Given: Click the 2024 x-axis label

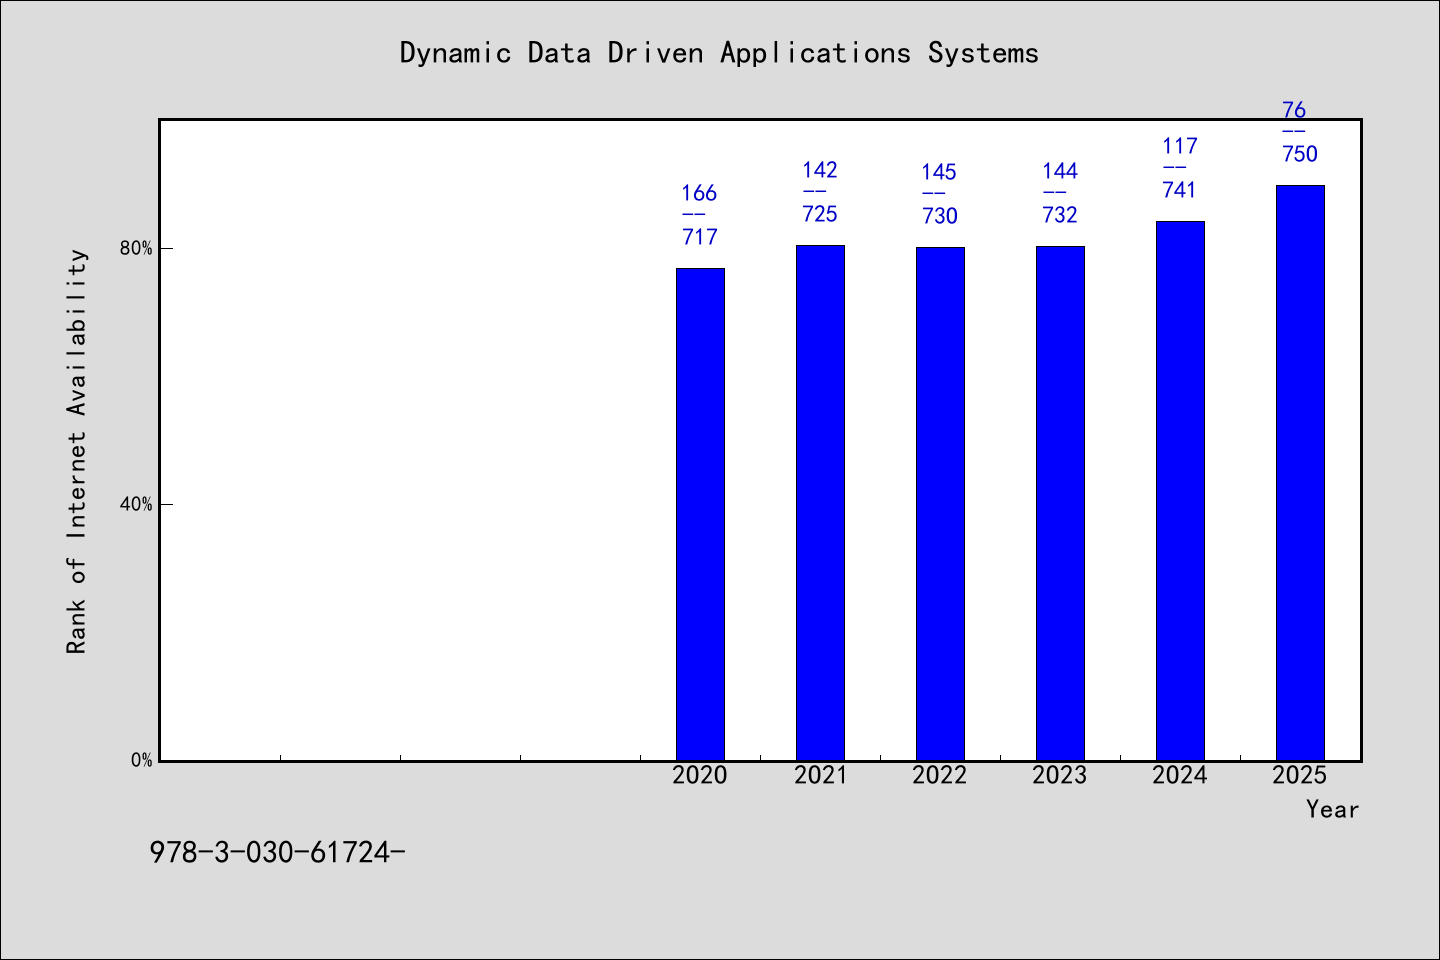Looking at the screenshot, I should click(x=1180, y=775).
